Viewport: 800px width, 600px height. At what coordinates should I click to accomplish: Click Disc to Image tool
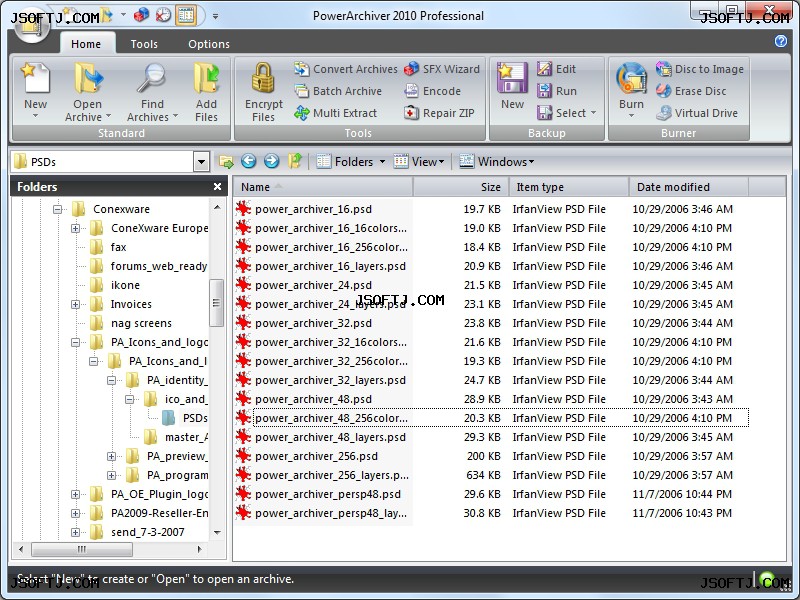[x=699, y=69]
